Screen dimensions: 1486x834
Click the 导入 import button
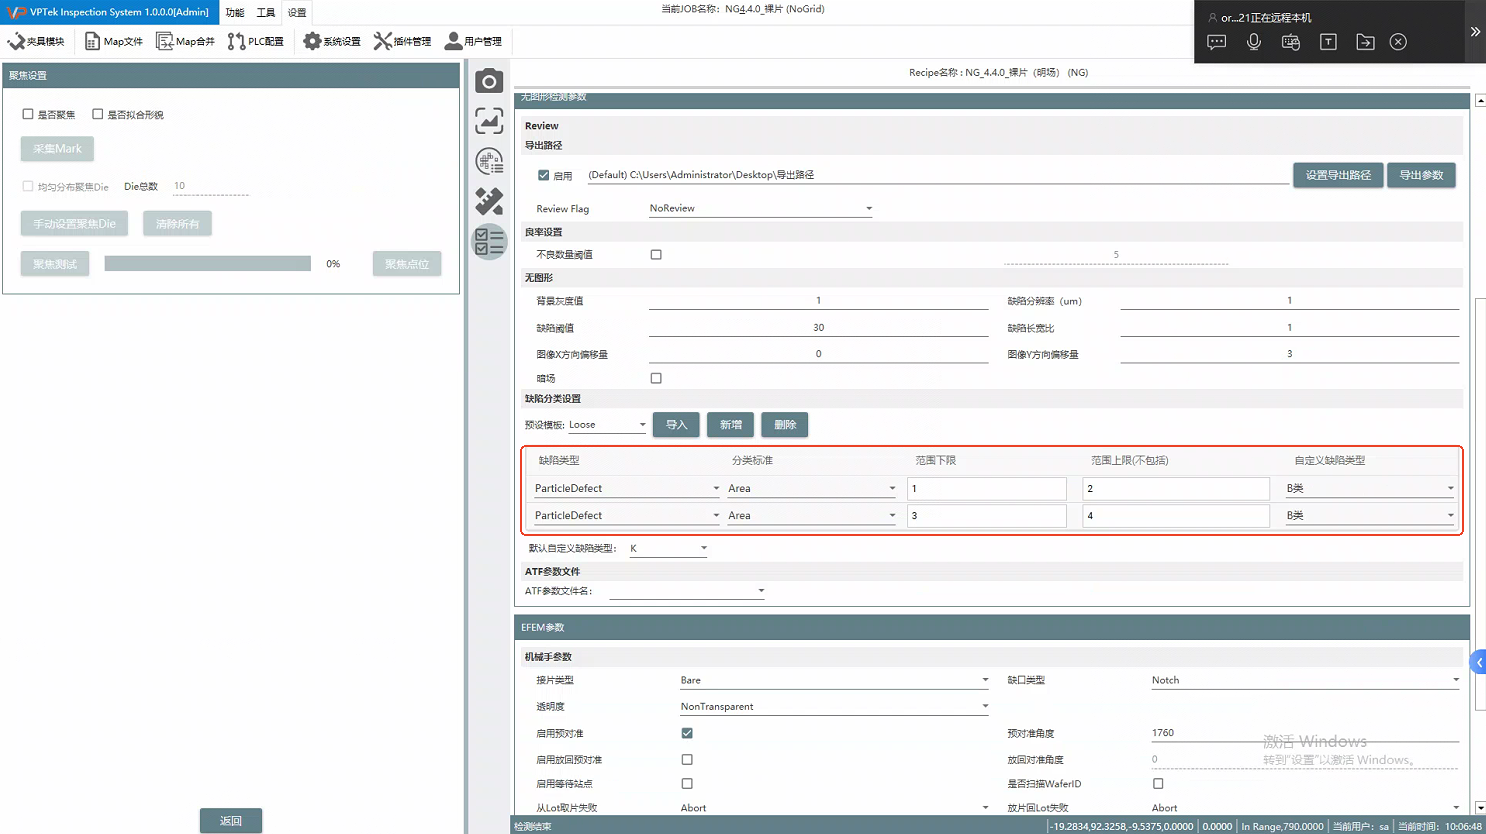pos(676,425)
